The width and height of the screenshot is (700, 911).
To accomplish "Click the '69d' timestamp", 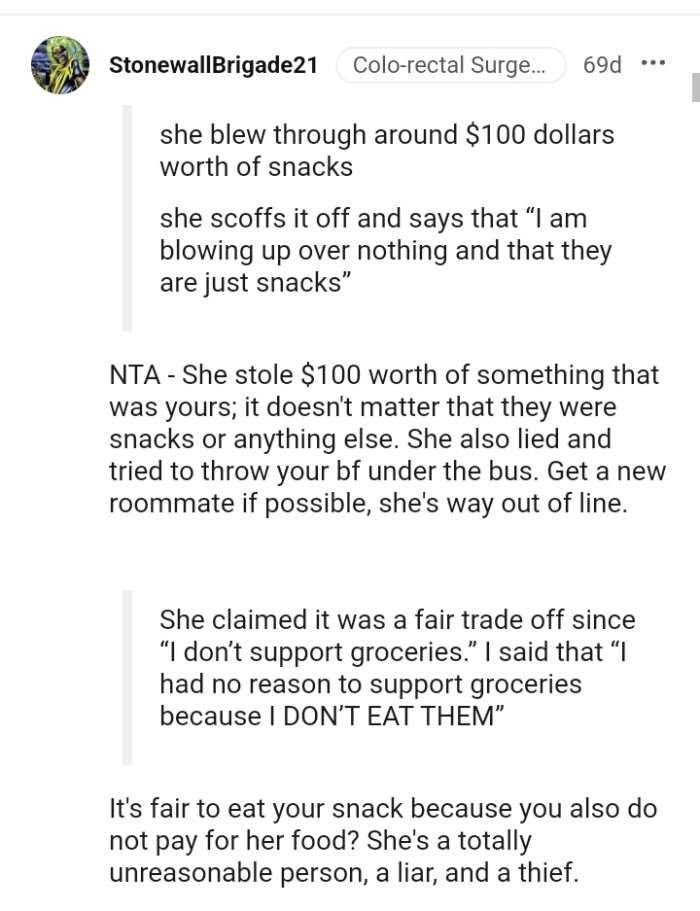I will (x=600, y=64).
